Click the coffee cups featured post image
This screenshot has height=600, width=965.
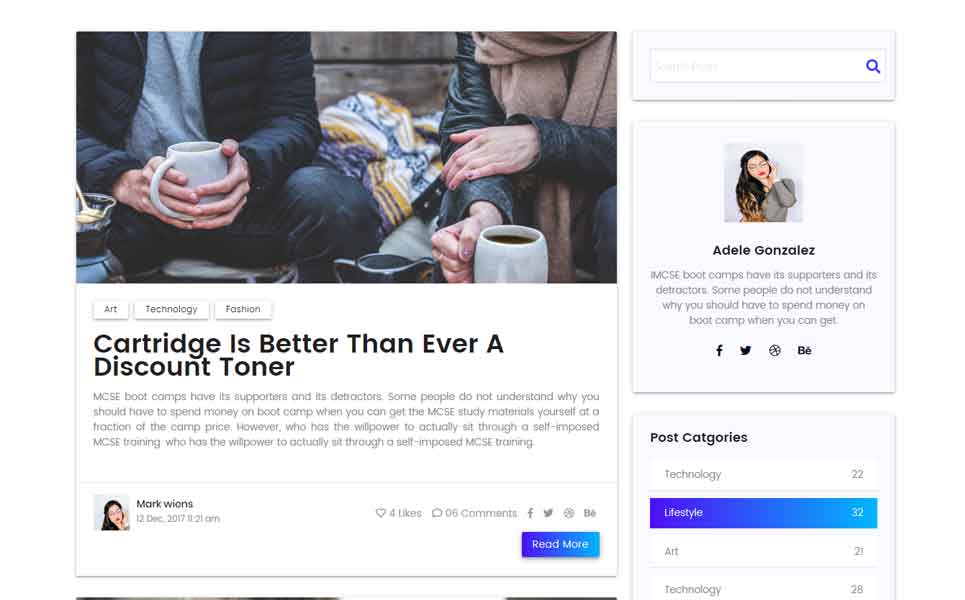[346, 158]
